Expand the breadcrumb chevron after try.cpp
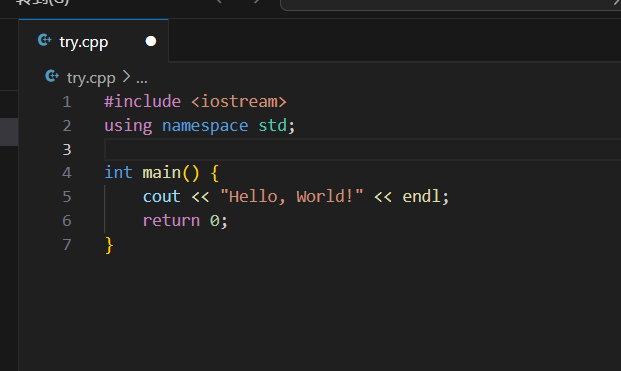The height and width of the screenshot is (371, 621). coord(126,77)
